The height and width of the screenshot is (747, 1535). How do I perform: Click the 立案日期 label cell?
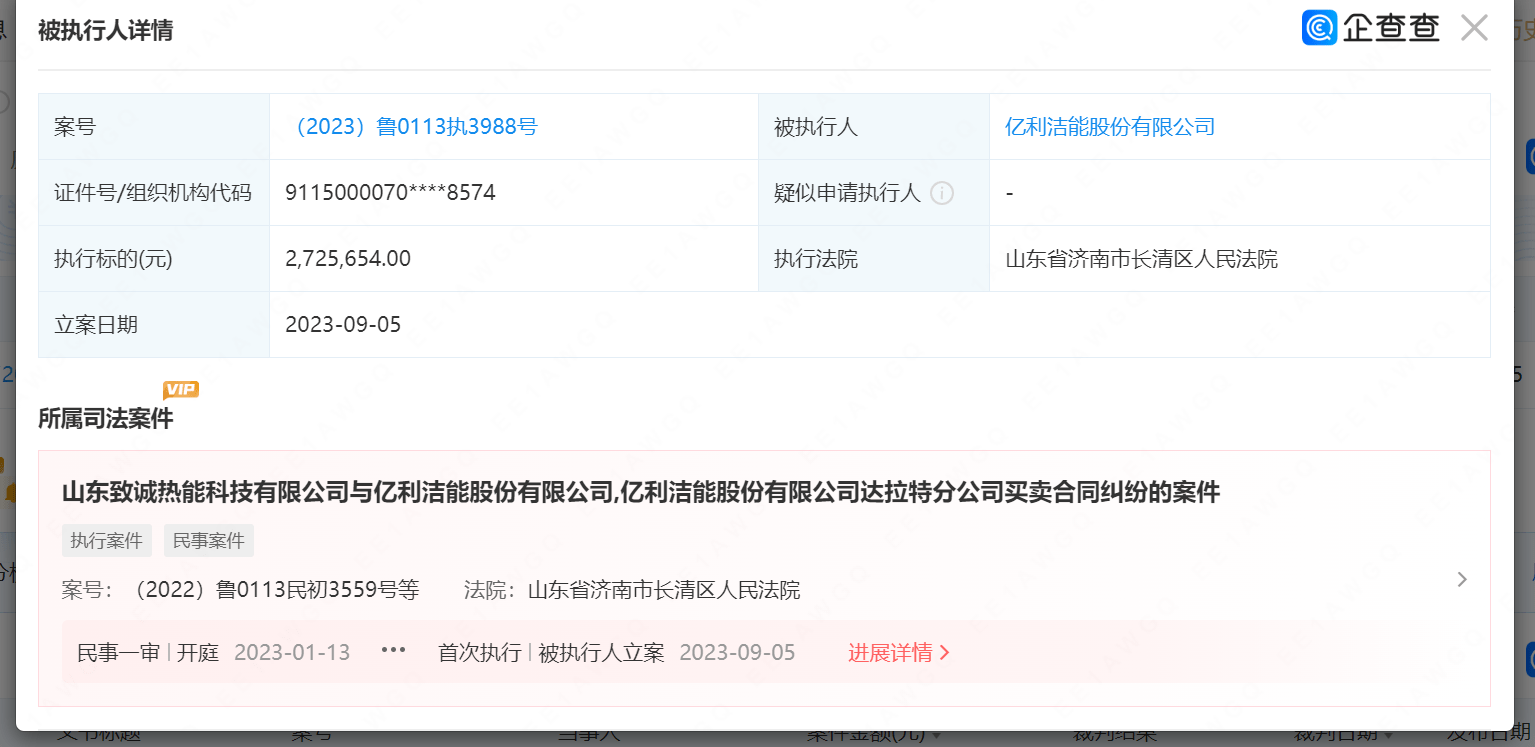pos(154,325)
